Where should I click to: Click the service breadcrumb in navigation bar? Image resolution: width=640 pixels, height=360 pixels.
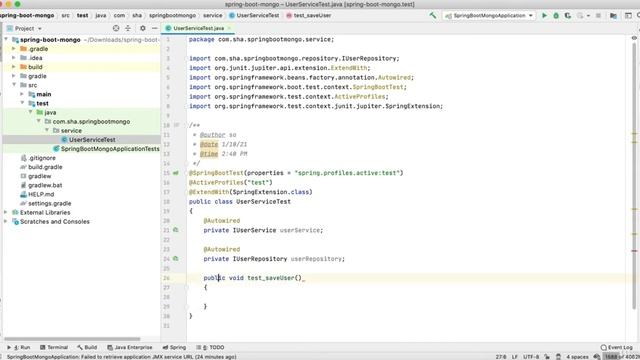[213, 16]
